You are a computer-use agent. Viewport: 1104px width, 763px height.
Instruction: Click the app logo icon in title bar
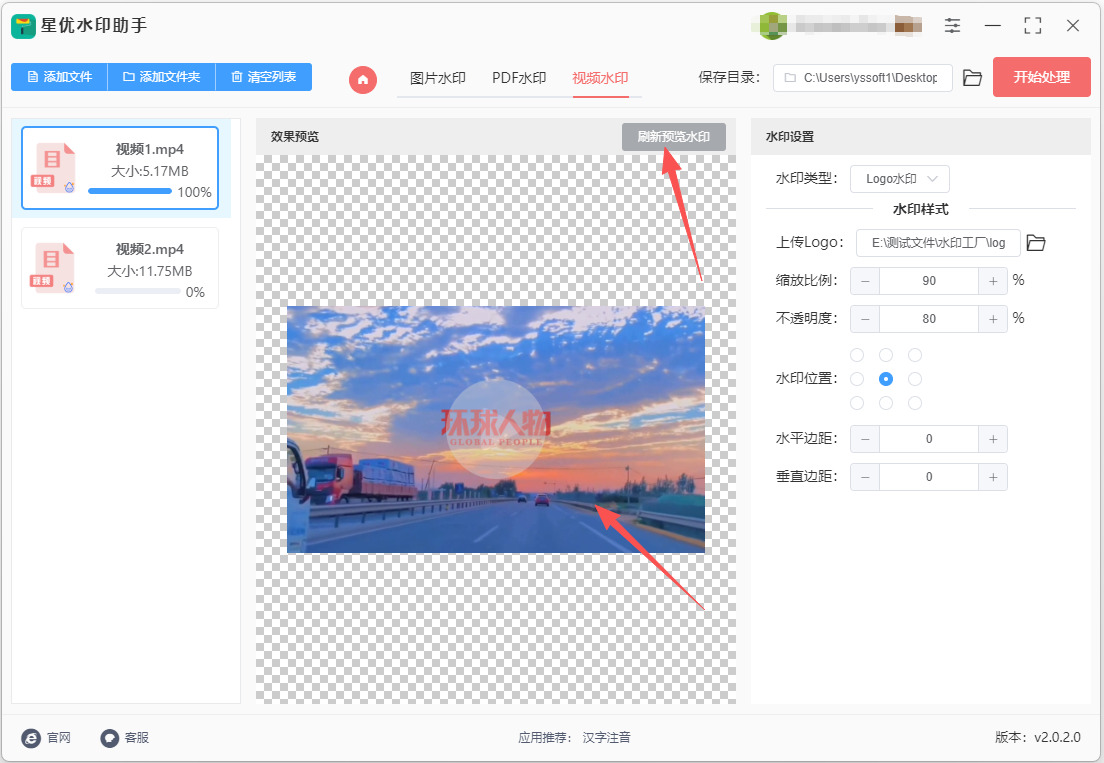coord(23,26)
